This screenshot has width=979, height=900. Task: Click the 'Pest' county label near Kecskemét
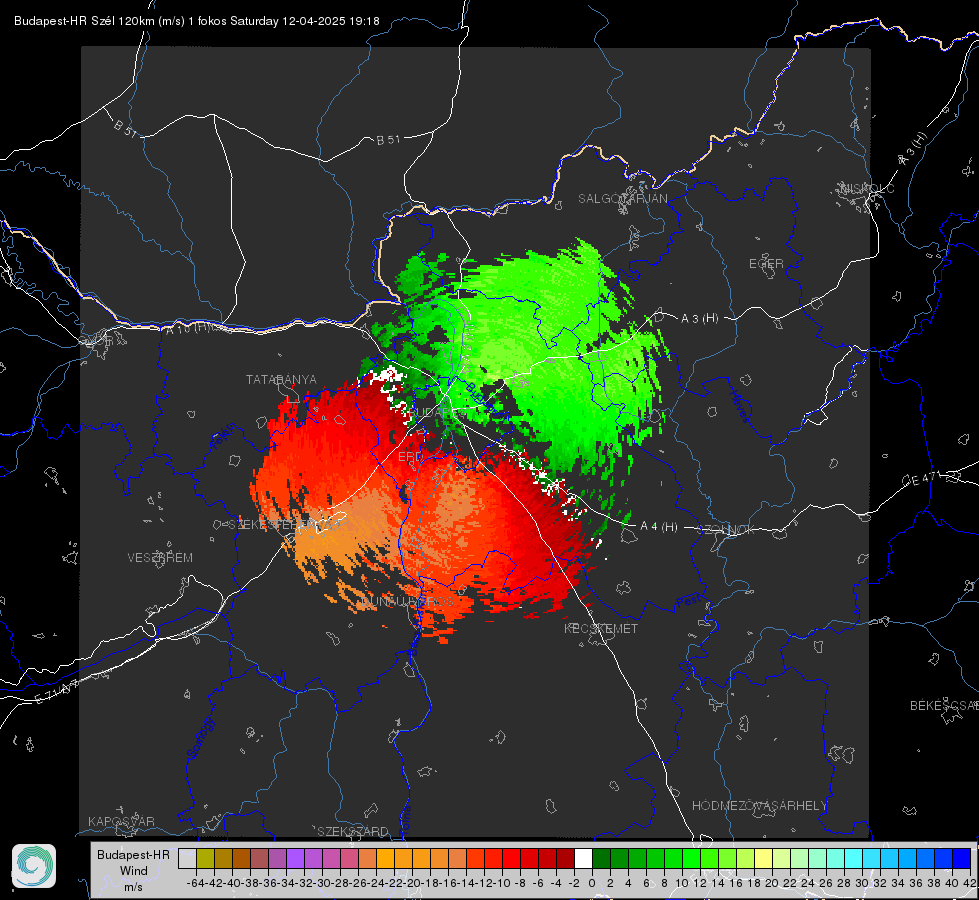point(689,602)
